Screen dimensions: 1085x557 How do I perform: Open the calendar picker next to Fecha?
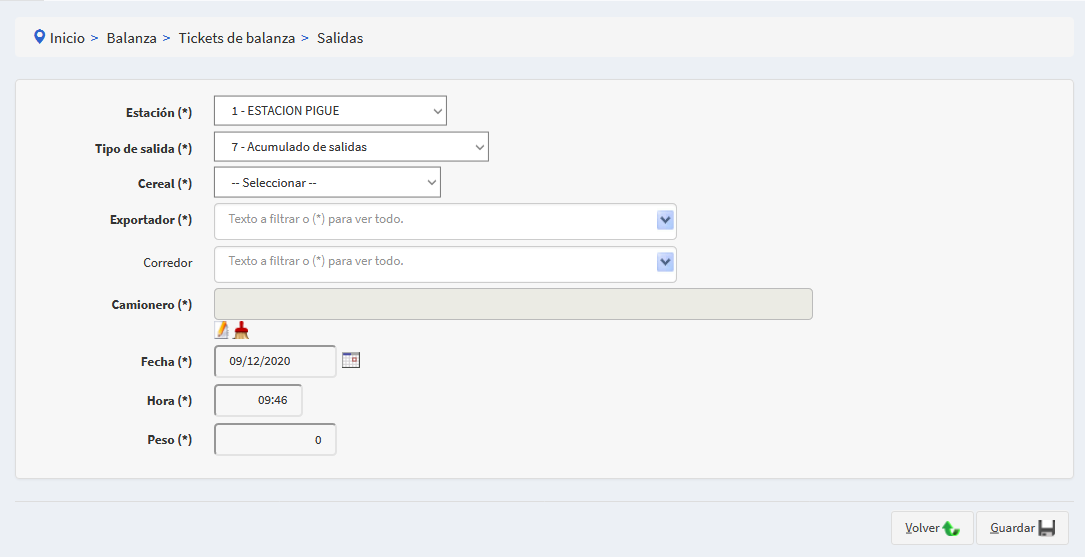point(350,360)
